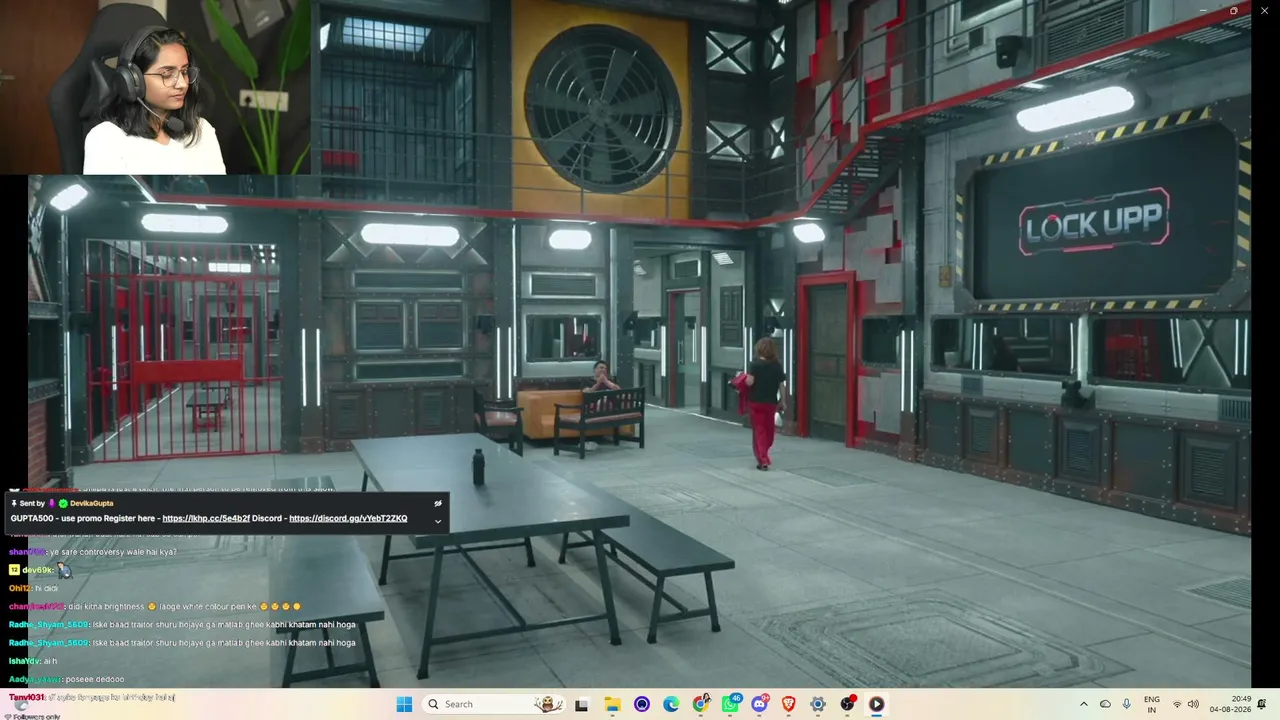1280x720 pixels.
Task: Open Google Chrome from the taskbar
Action: pyautogui.click(x=701, y=704)
